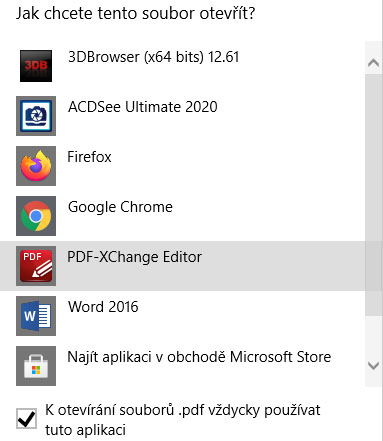Click the blue Word 2016 icon
This screenshot has width=383, height=441.
[x=36, y=316]
